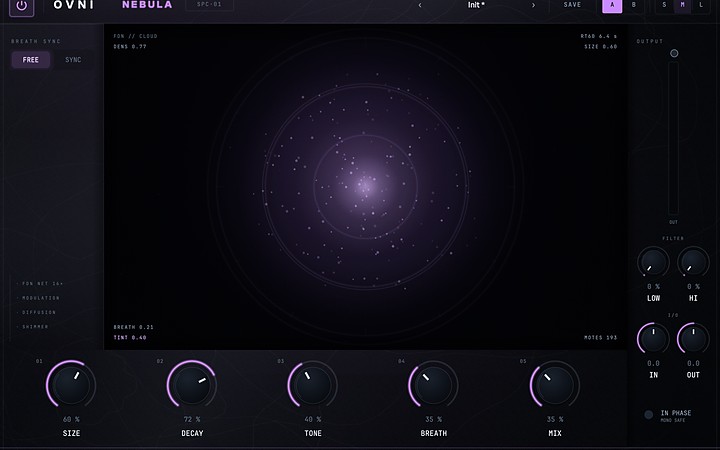Click the SHIMMER list entry

(34, 327)
